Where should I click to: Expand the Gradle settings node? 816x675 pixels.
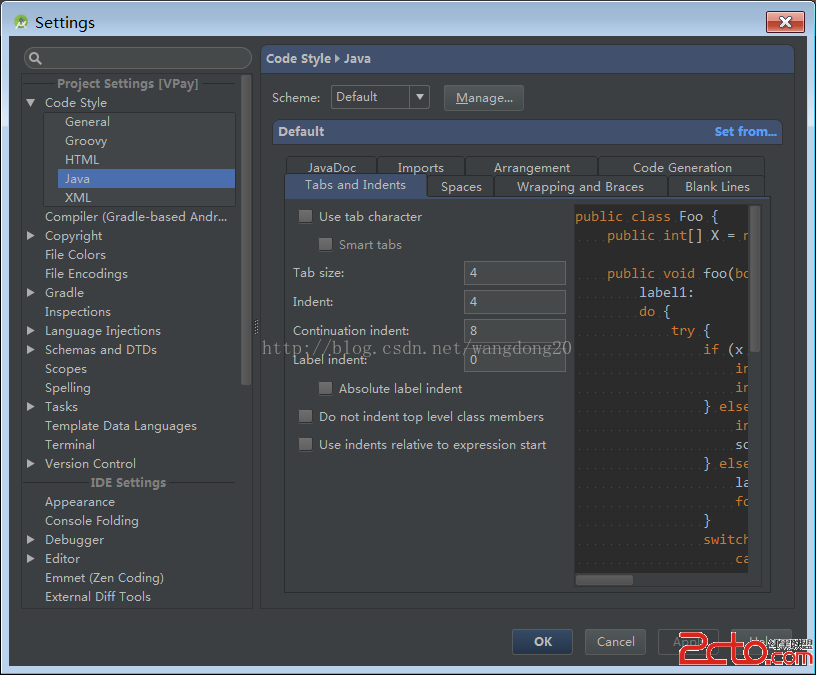(x=31, y=293)
